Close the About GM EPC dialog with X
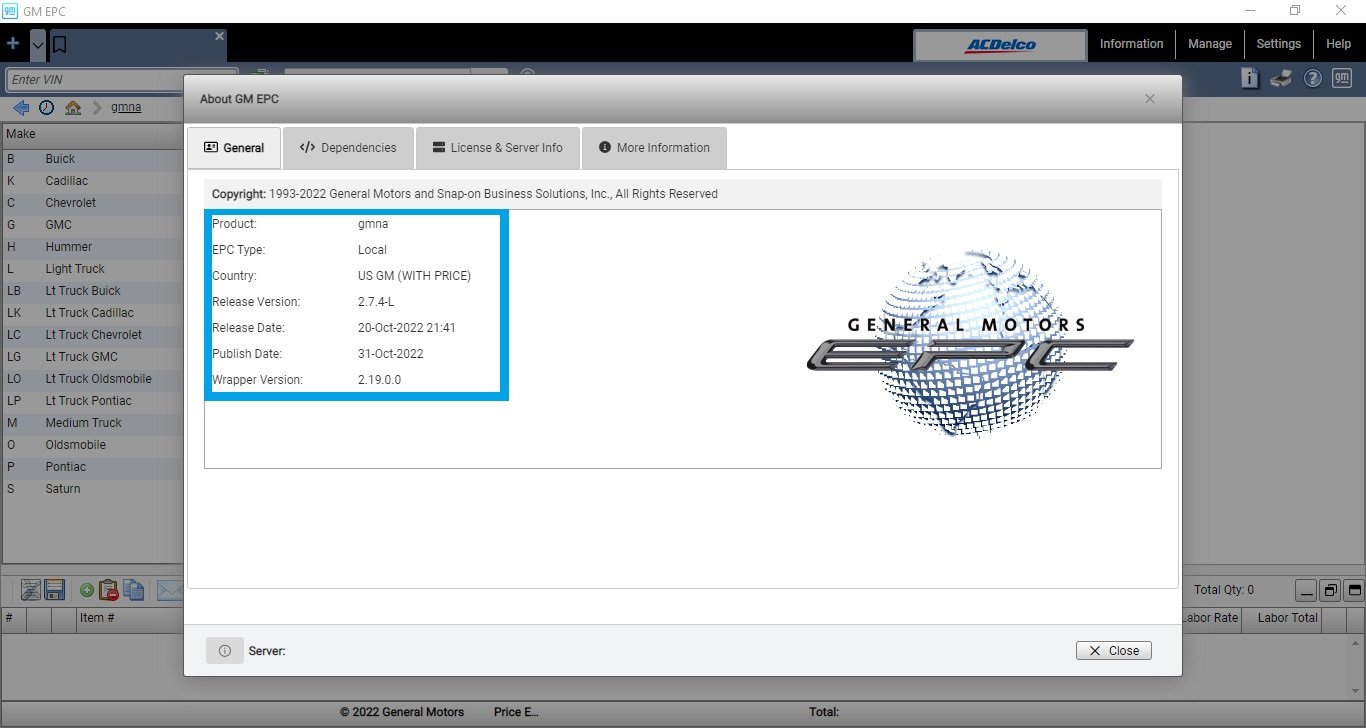 (x=1150, y=99)
